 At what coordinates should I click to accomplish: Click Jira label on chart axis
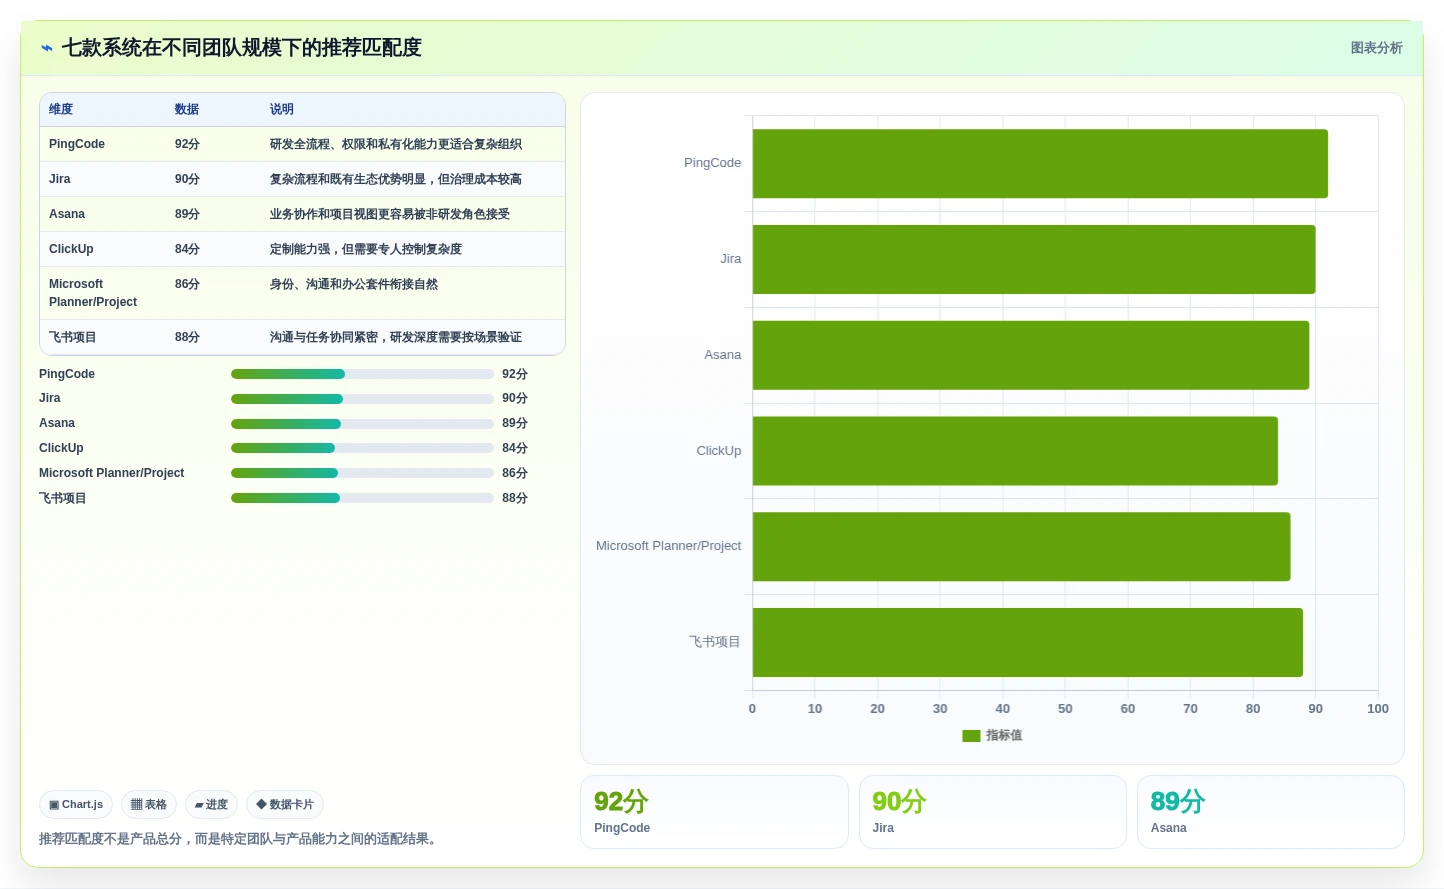click(x=731, y=259)
